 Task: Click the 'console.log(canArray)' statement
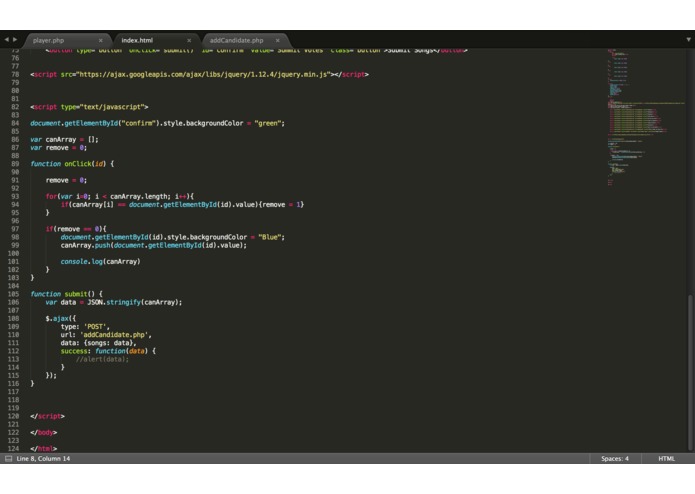(x=100, y=262)
